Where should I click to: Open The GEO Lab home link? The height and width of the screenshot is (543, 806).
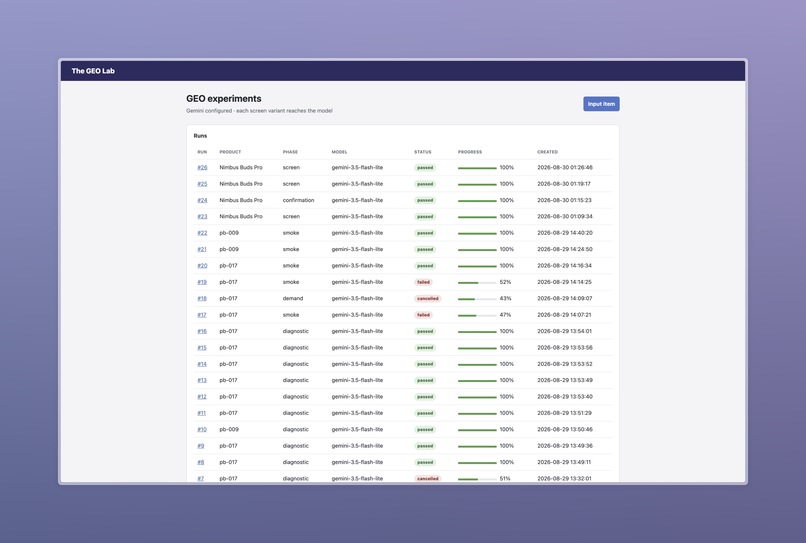coord(93,71)
